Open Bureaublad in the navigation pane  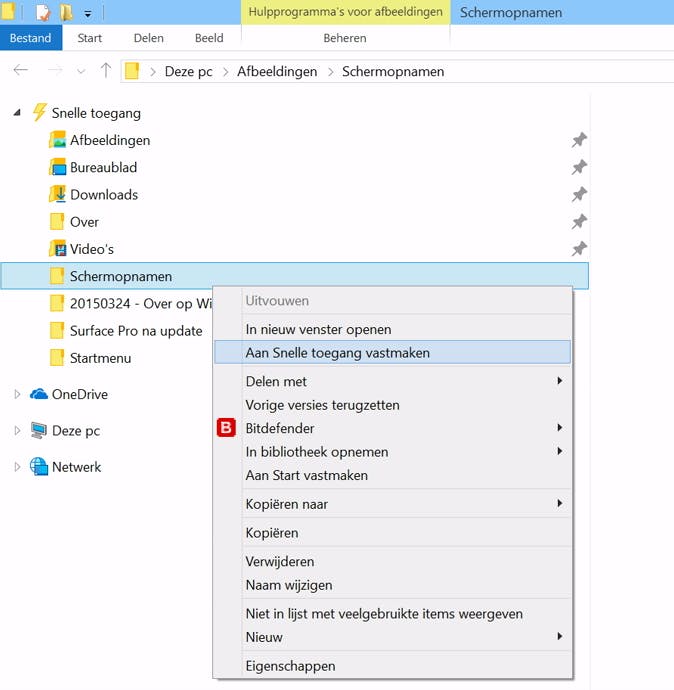point(103,168)
